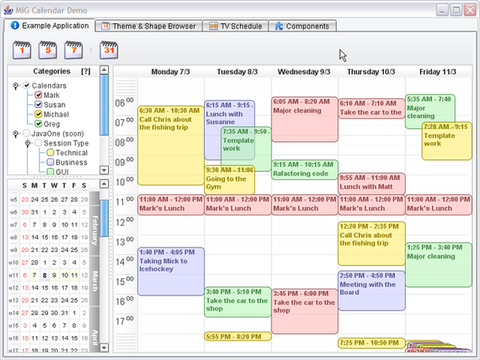Click the Example Application info icon

[x=15, y=25]
